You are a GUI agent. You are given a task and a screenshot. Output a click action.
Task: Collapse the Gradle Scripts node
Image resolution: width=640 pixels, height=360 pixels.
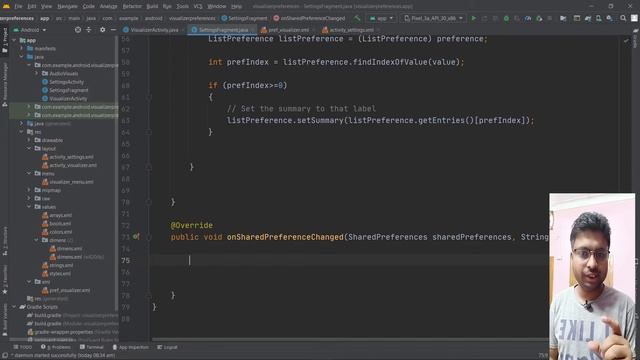tap(14, 307)
